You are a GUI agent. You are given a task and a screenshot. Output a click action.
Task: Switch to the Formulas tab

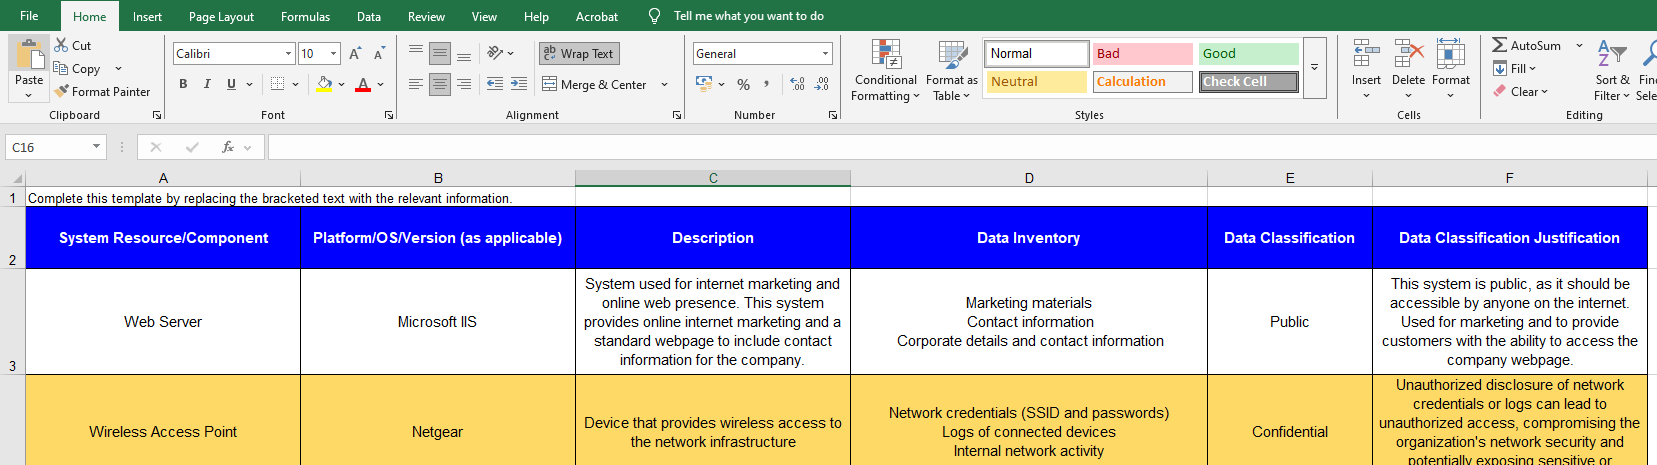305,16
